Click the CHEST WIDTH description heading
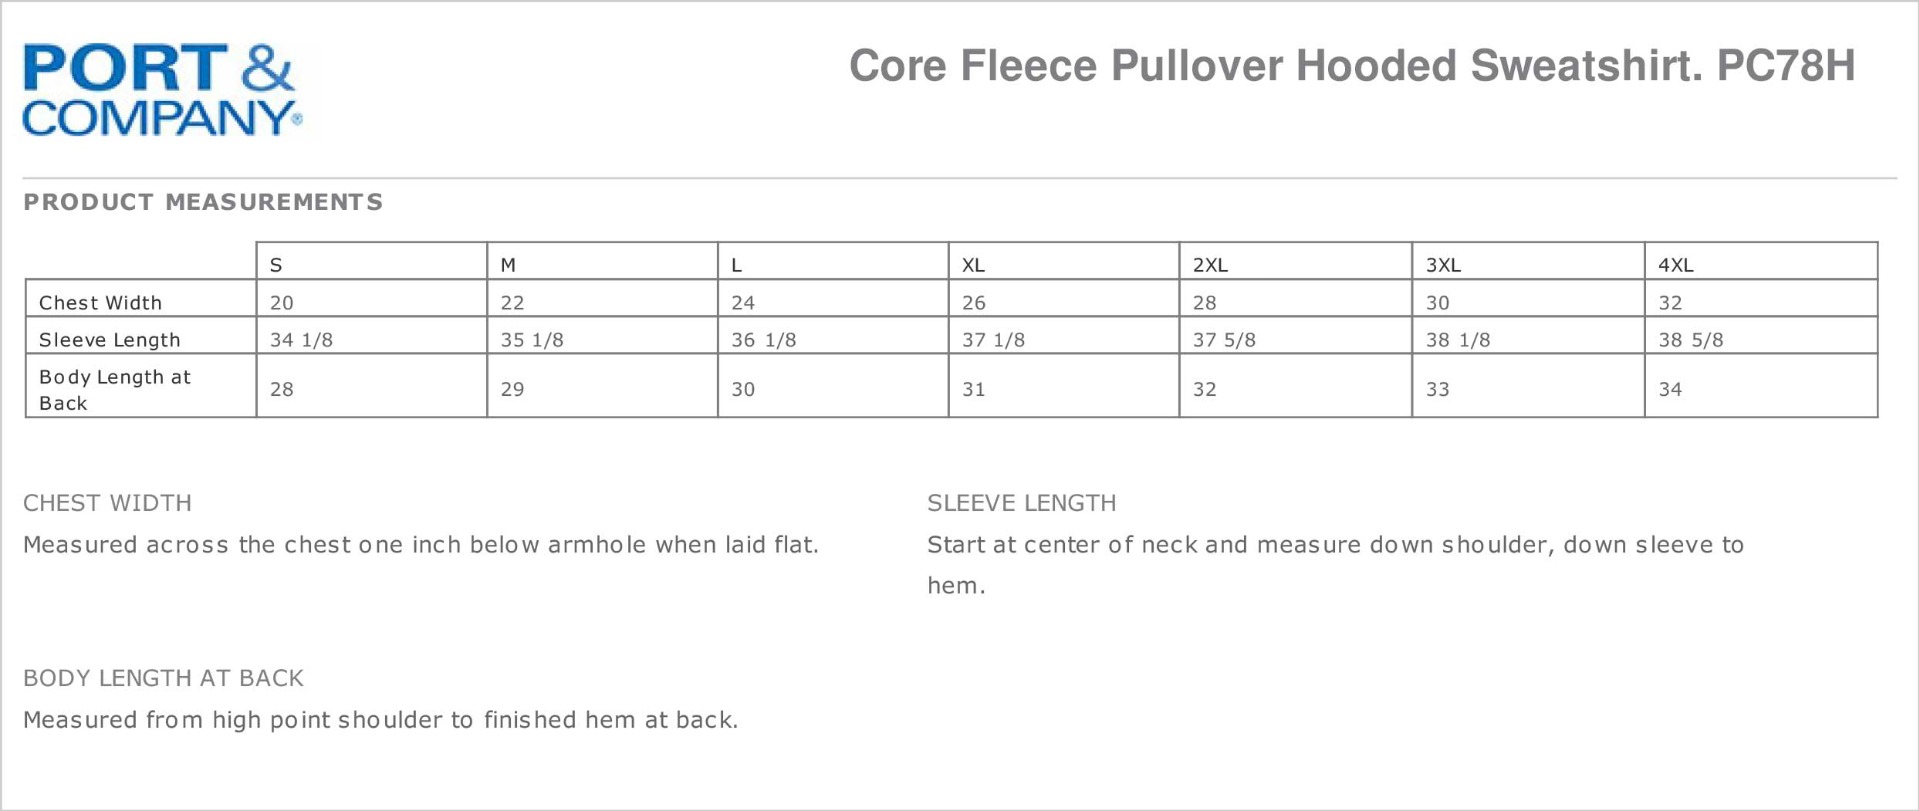1919x811 pixels. 107,503
